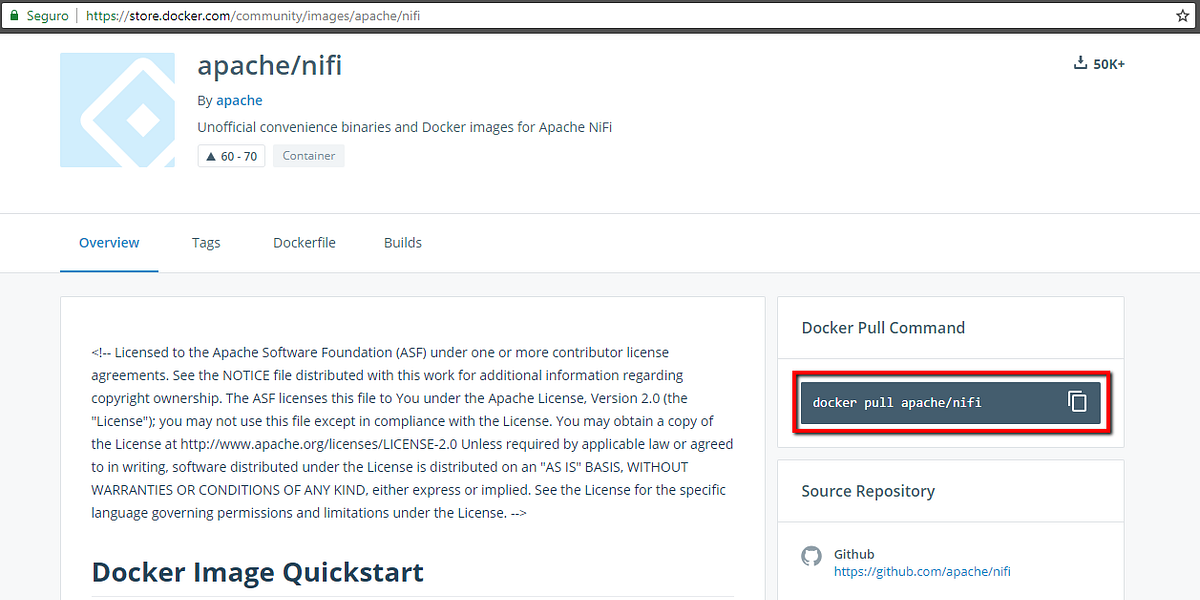The width and height of the screenshot is (1200, 600).
Task: Click the download icon next to 50K+
Action: [x=1080, y=62]
